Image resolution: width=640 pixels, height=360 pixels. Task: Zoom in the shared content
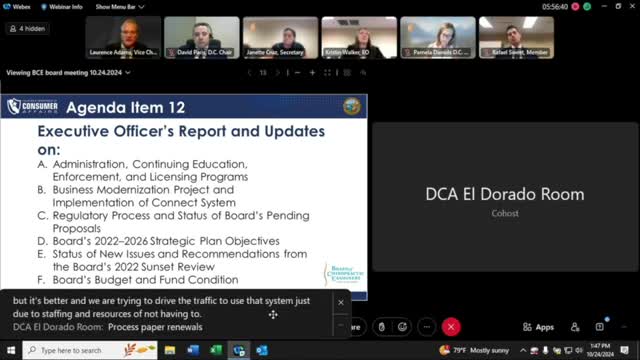click(312, 73)
